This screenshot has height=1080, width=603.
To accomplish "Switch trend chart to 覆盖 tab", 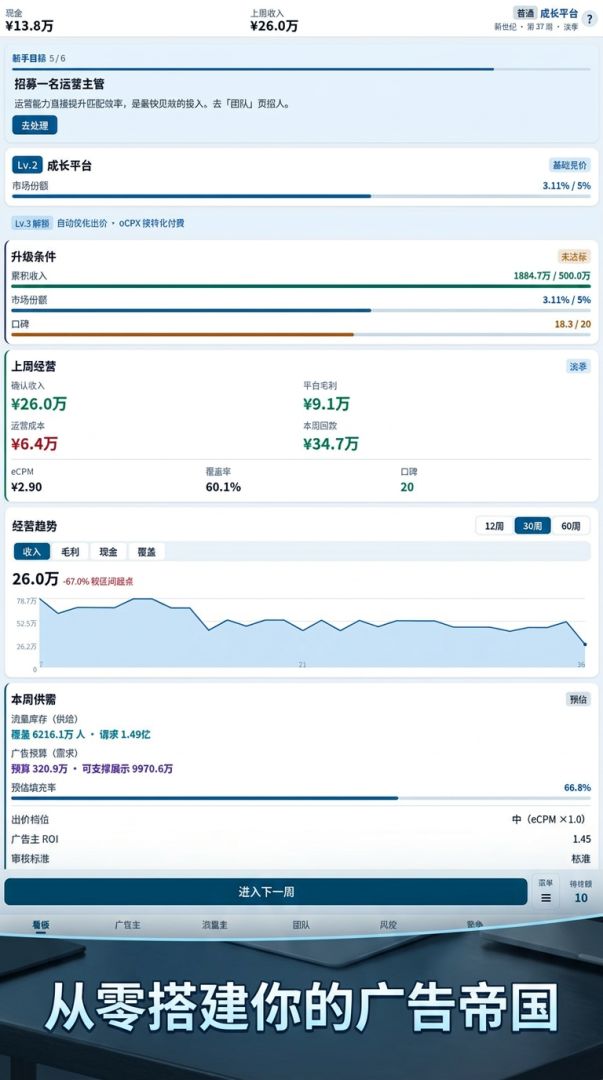I will (x=146, y=551).
